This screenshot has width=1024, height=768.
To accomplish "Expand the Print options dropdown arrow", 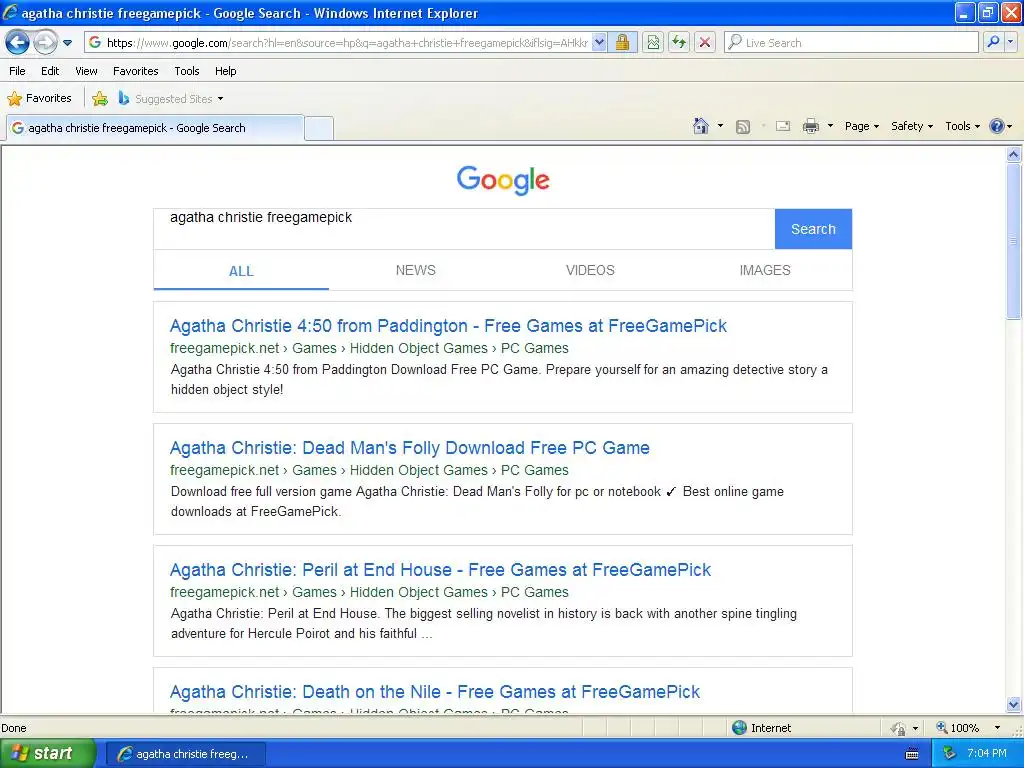I will (830, 126).
